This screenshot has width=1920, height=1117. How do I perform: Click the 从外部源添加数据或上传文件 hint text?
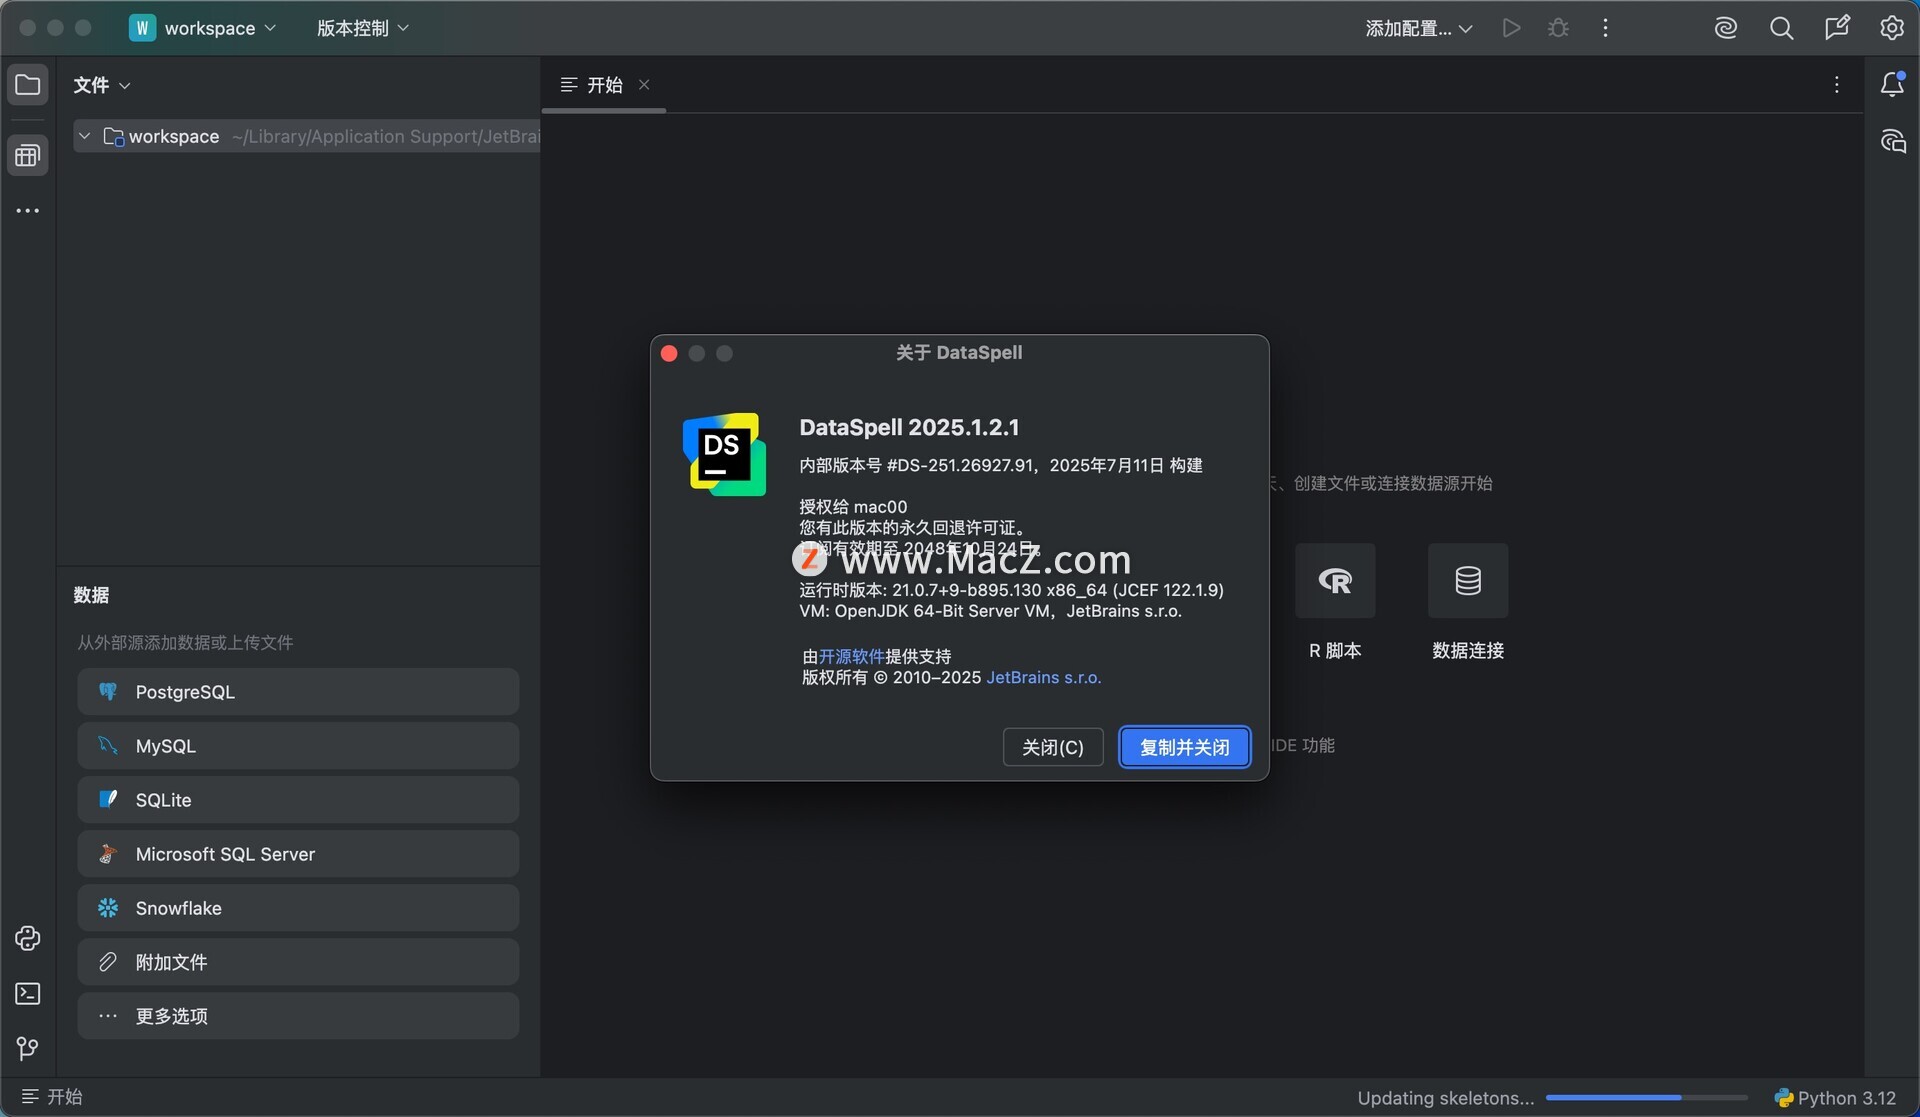click(x=185, y=642)
